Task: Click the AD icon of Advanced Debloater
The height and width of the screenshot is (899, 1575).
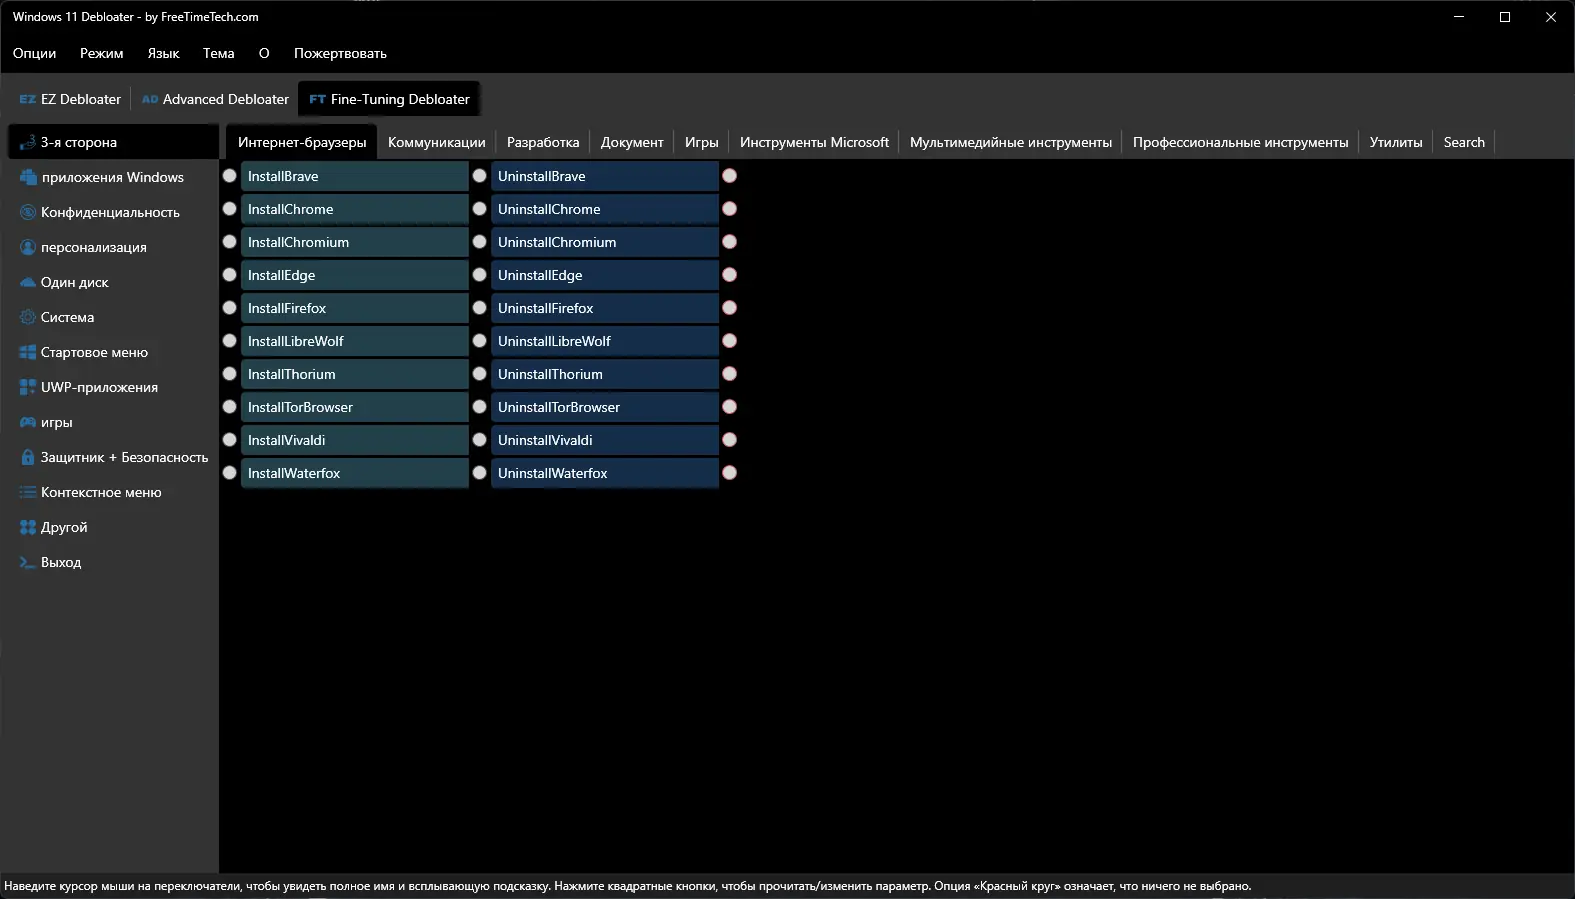Action: [x=150, y=99]
